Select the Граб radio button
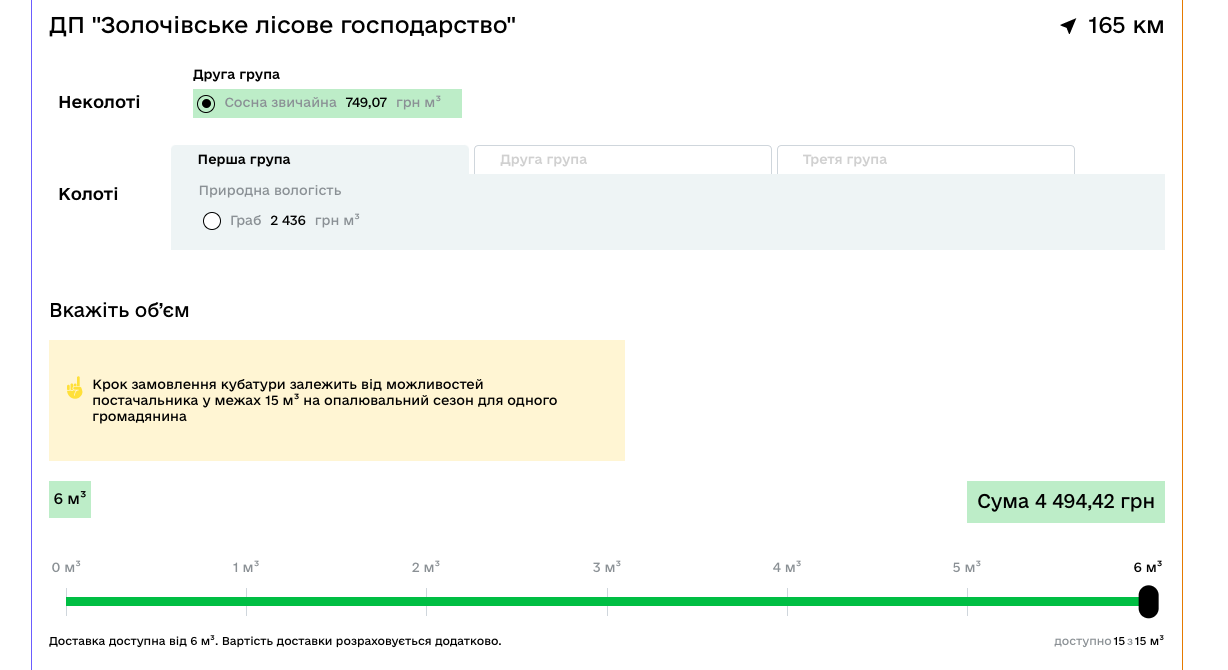 coord(212,221)
